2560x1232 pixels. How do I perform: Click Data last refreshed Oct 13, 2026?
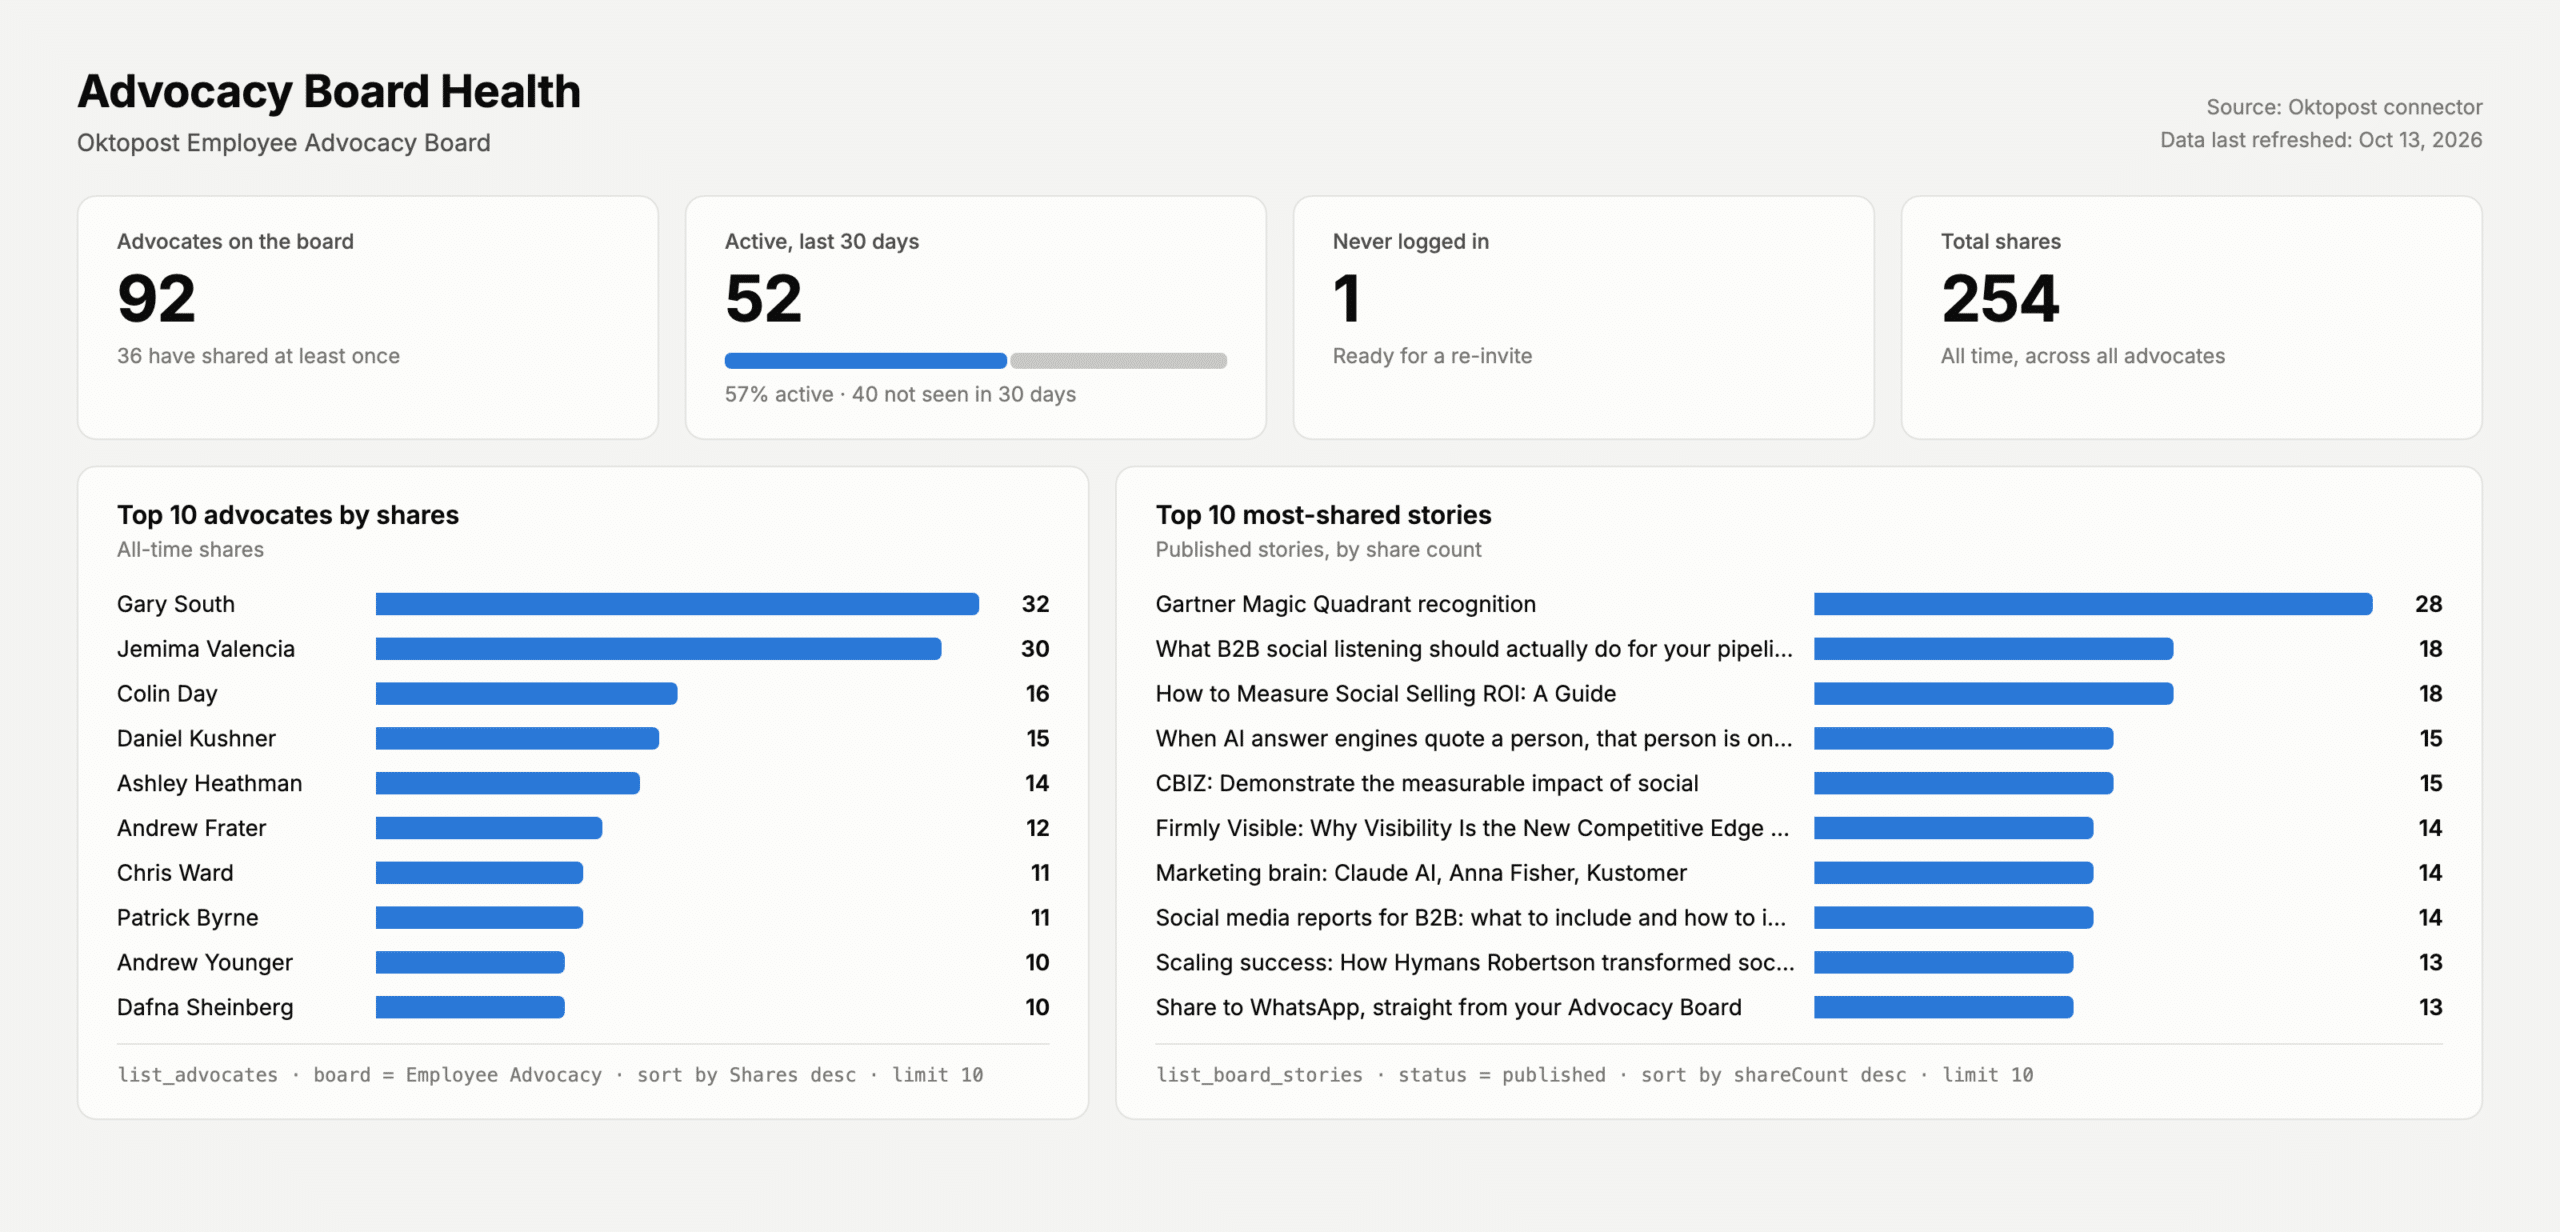point(2321,140)
